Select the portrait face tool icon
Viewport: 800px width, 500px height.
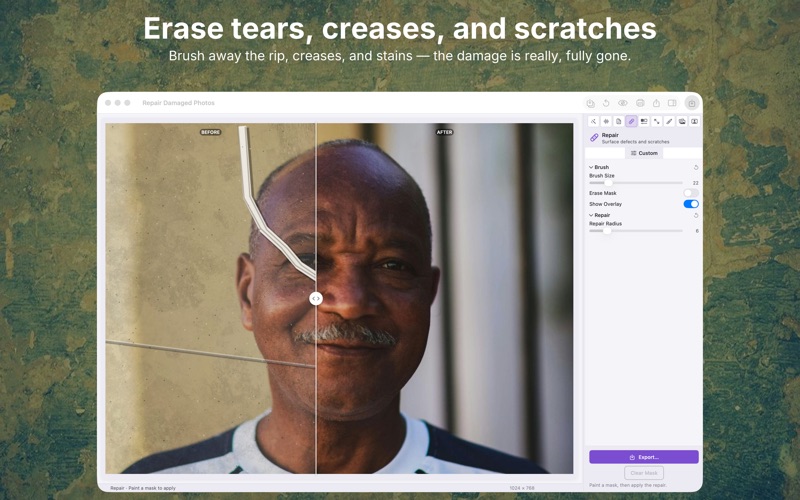coord(694,121)
